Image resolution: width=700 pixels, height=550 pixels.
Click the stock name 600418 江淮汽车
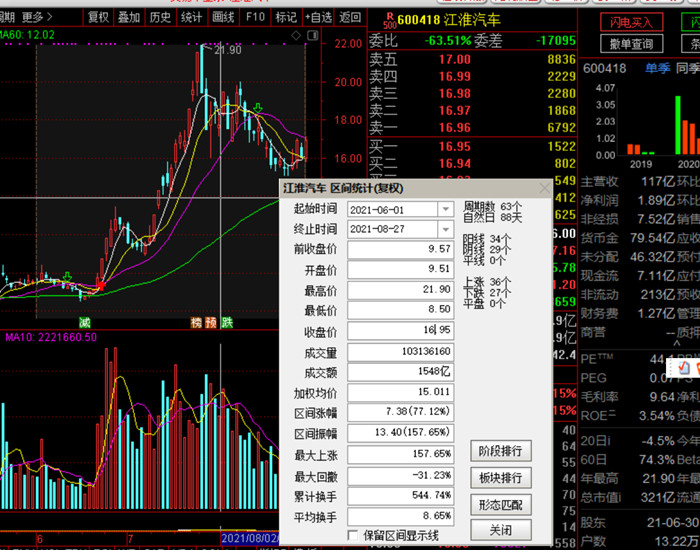point(449,21)
